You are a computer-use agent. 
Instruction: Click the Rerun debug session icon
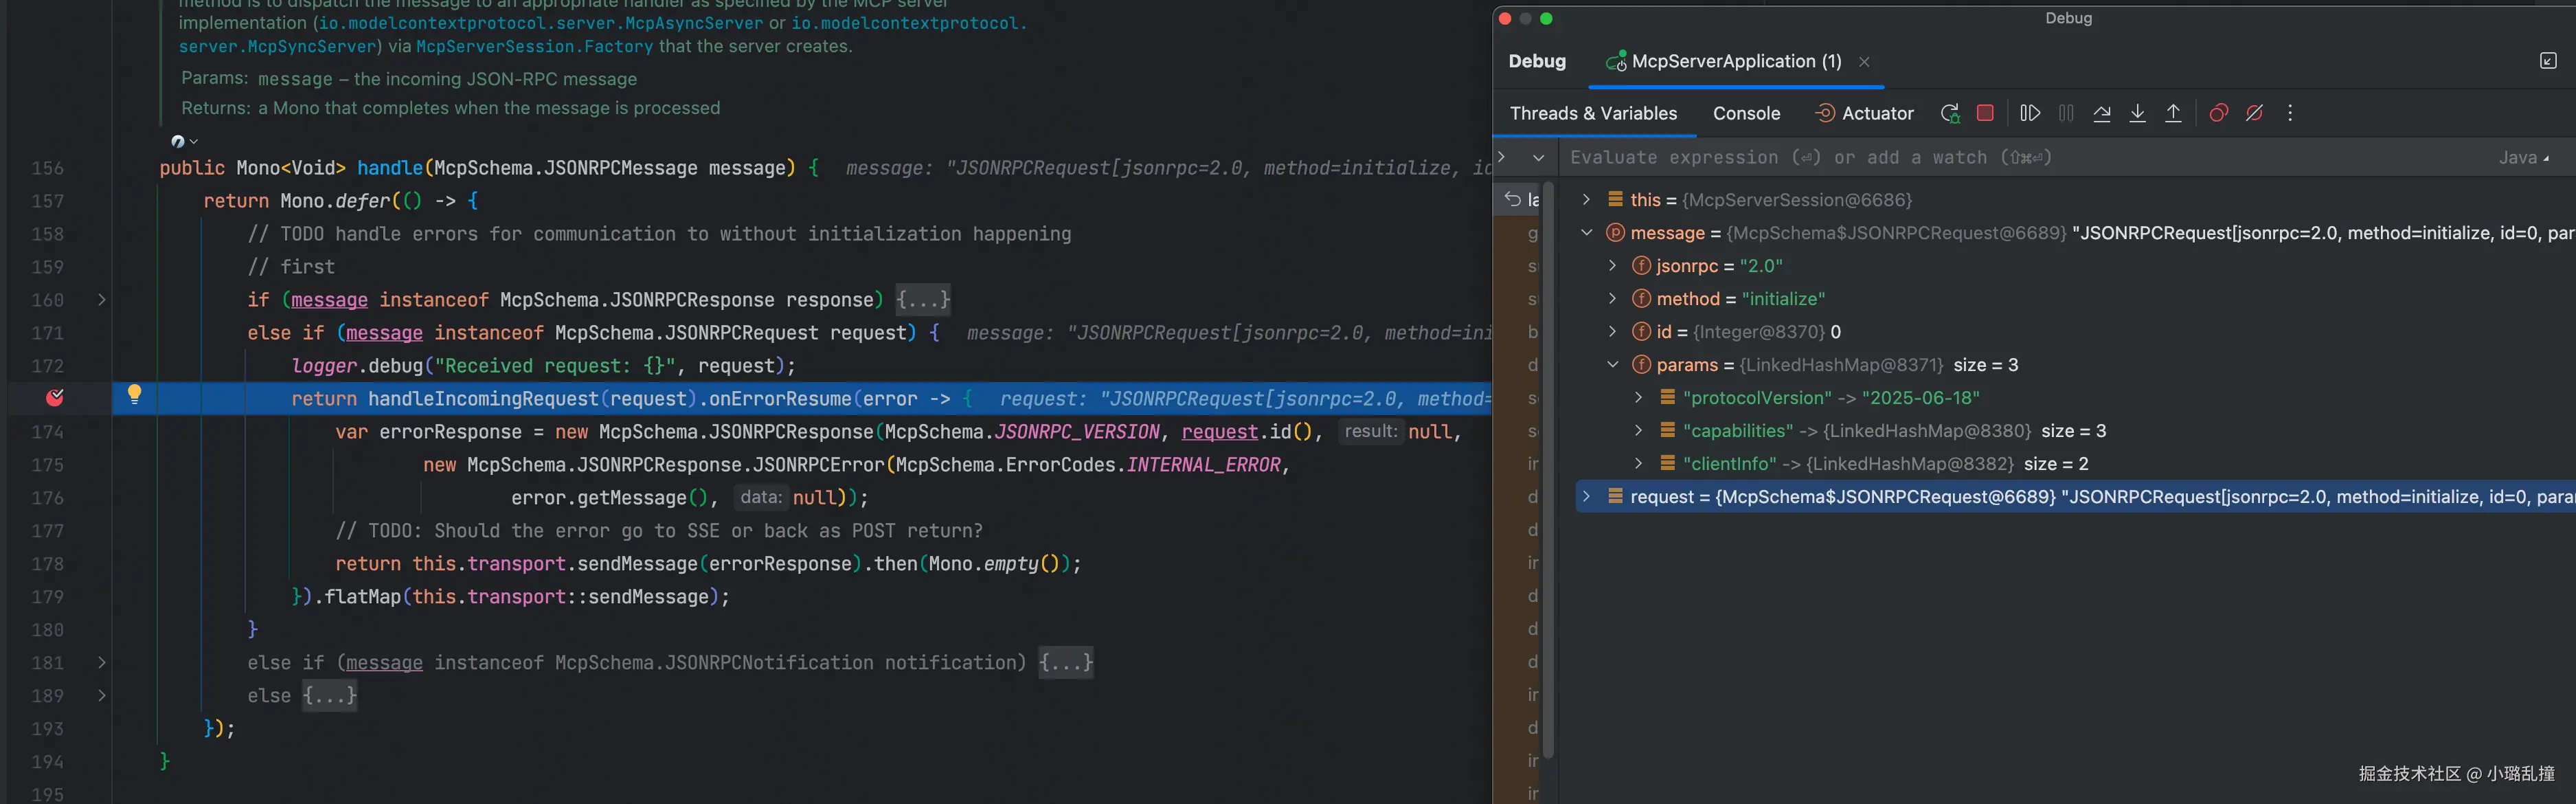click(x=1949, y=113)
